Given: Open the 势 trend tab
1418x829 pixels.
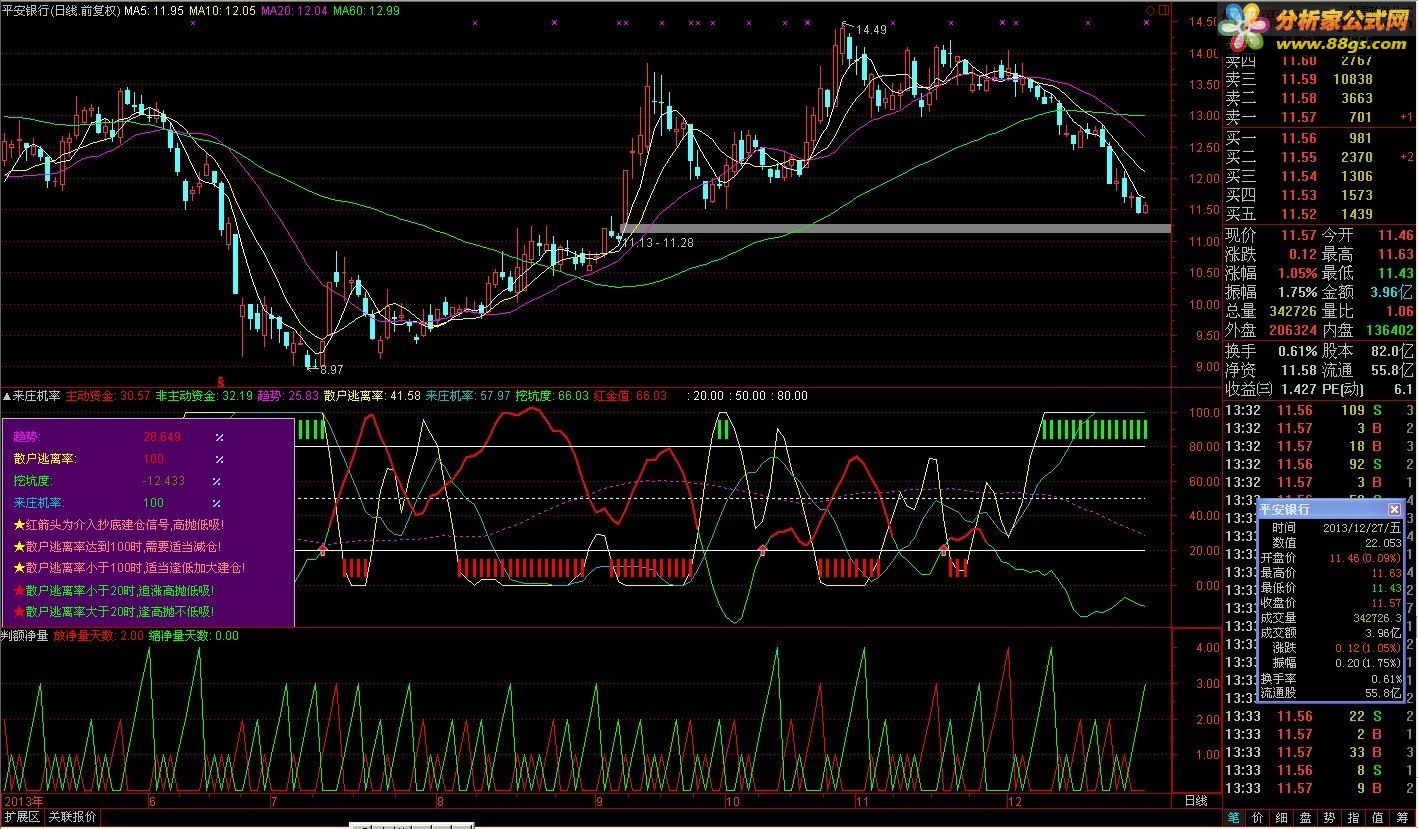Looking at the screenshot, I should pyautogui.click(x=1329, y=817).
